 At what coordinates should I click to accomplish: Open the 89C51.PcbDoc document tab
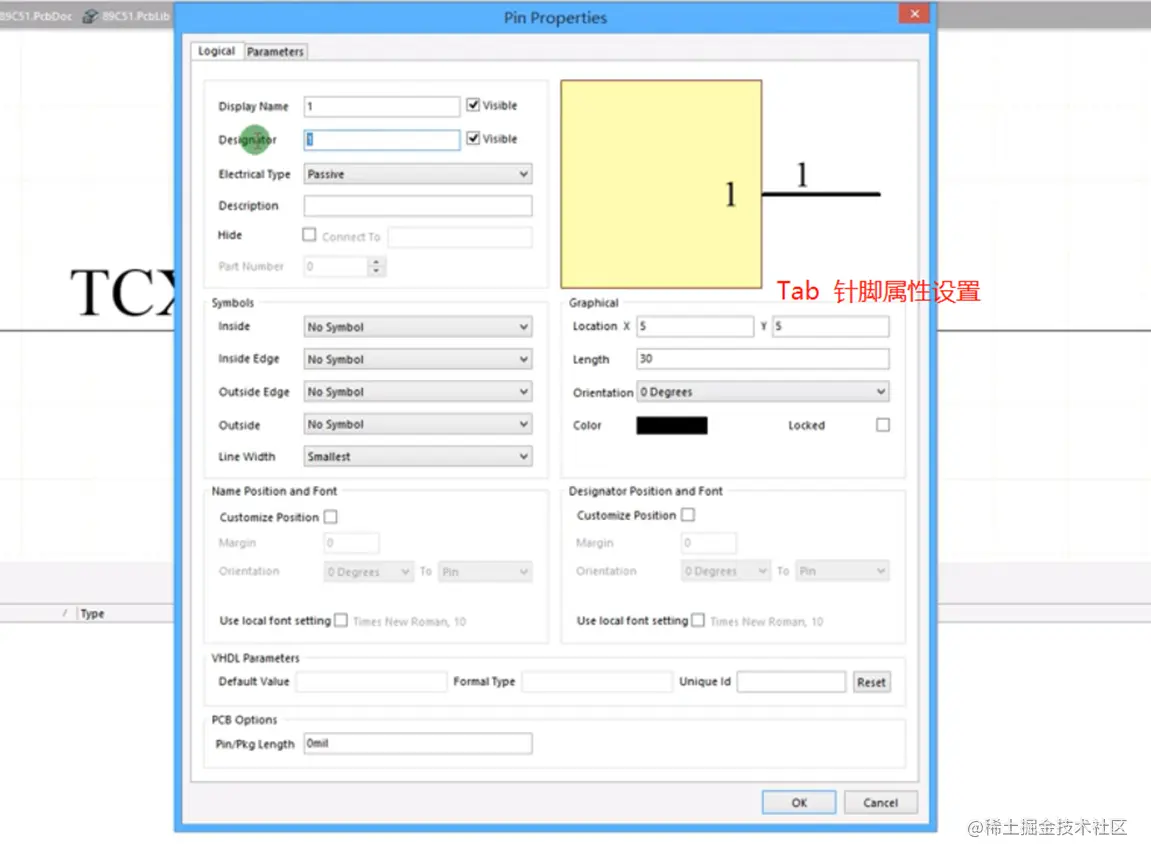coord(36,15)
